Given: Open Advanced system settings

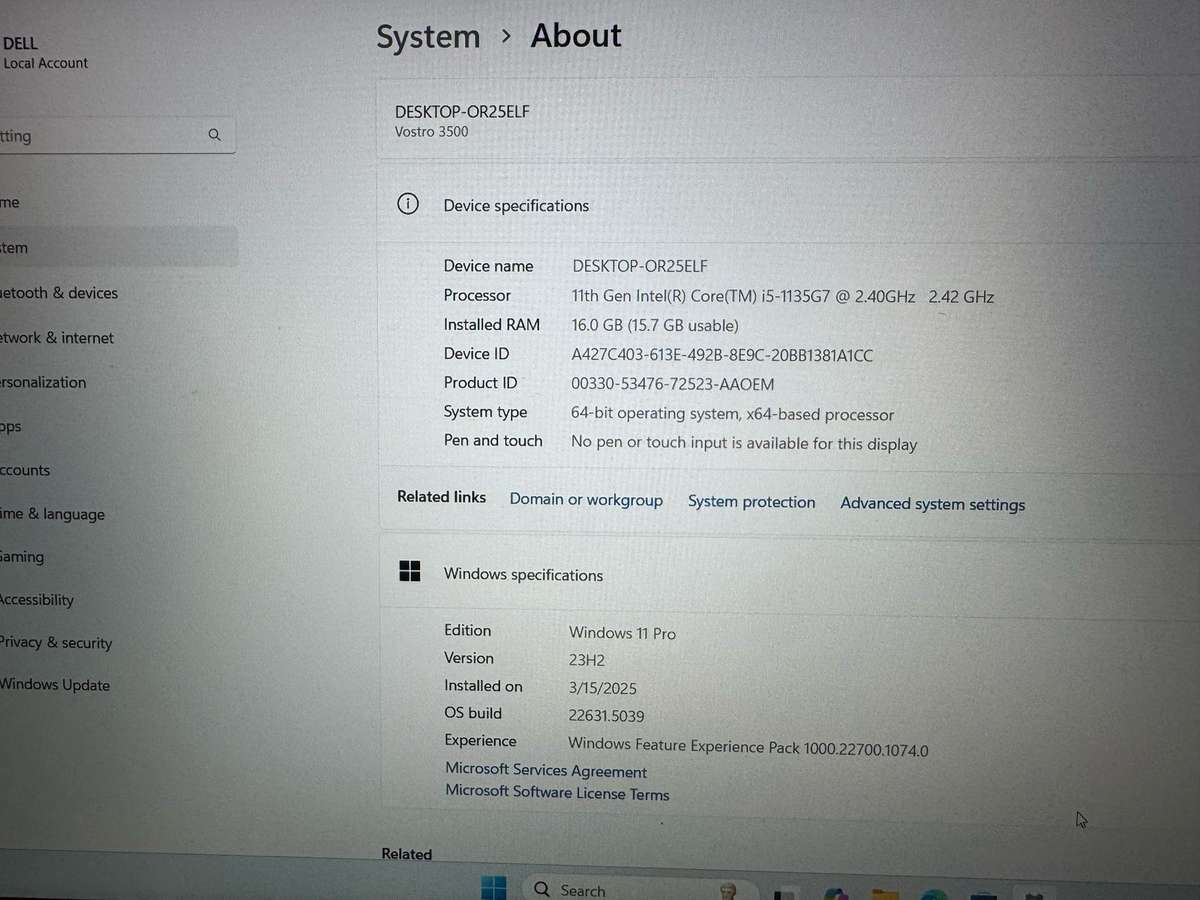Looking at the screenshot, I should point(932,504).
